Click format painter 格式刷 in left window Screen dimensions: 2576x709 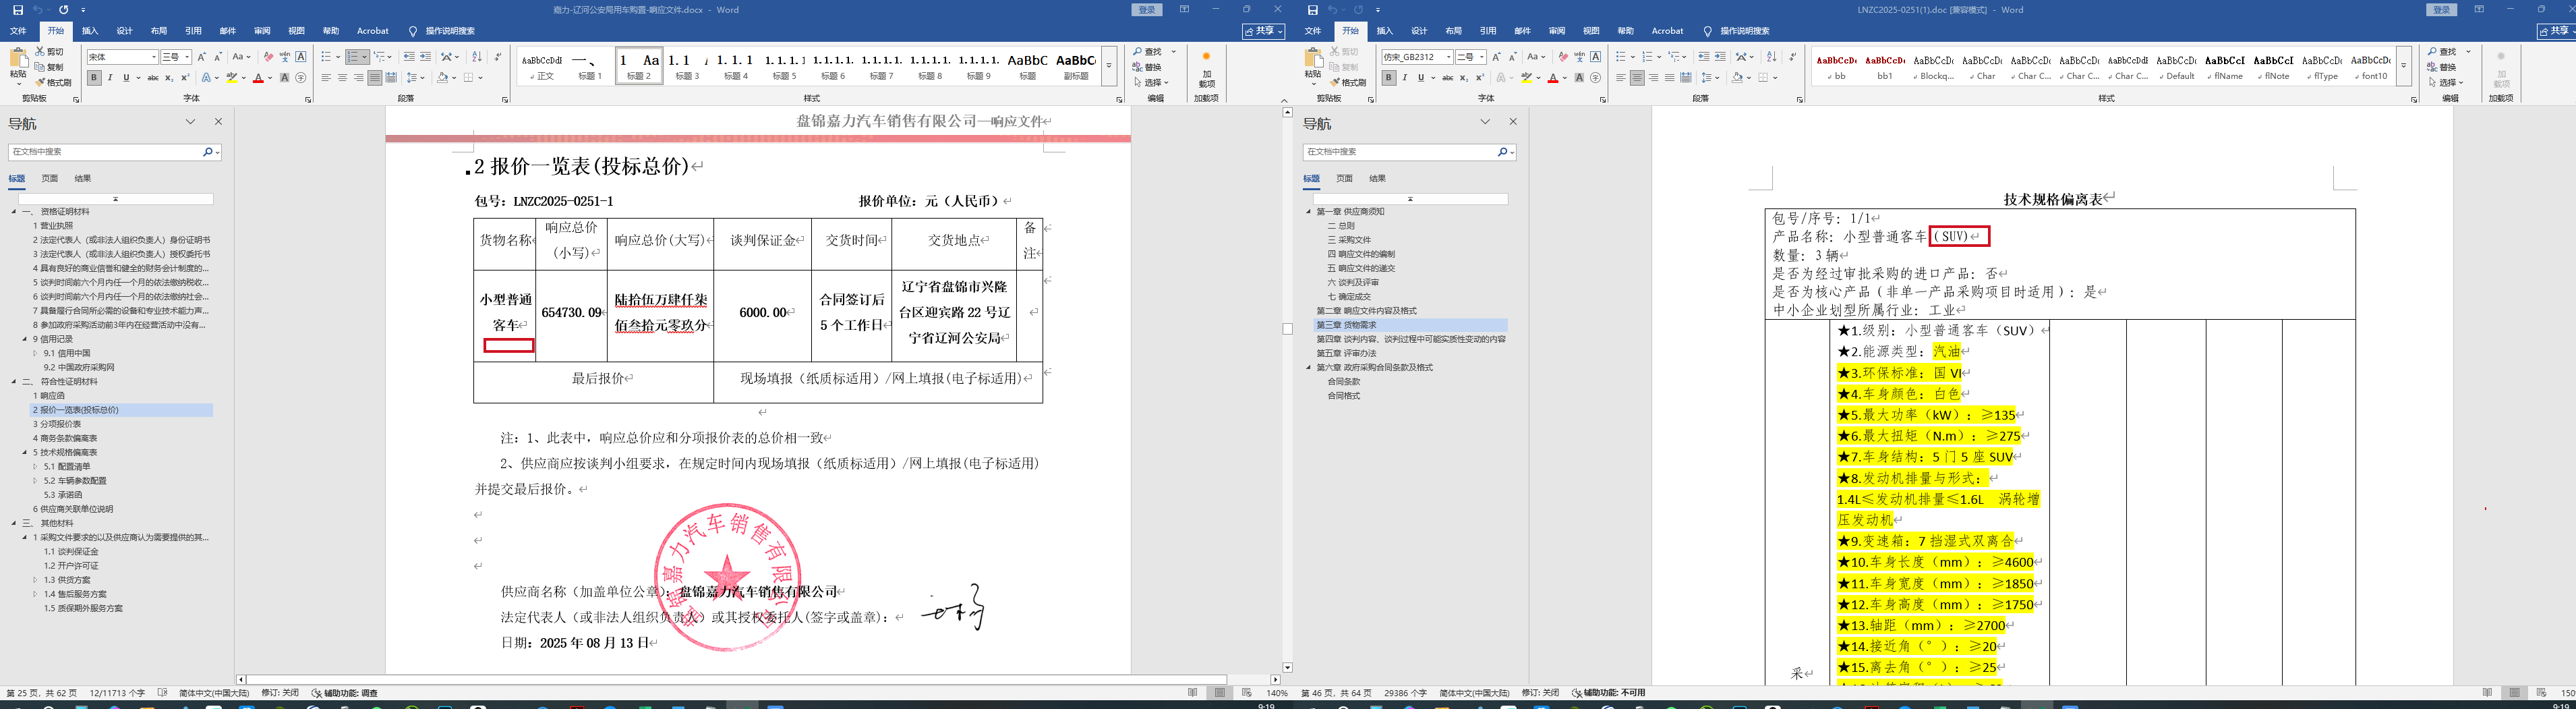coord(54,82)
